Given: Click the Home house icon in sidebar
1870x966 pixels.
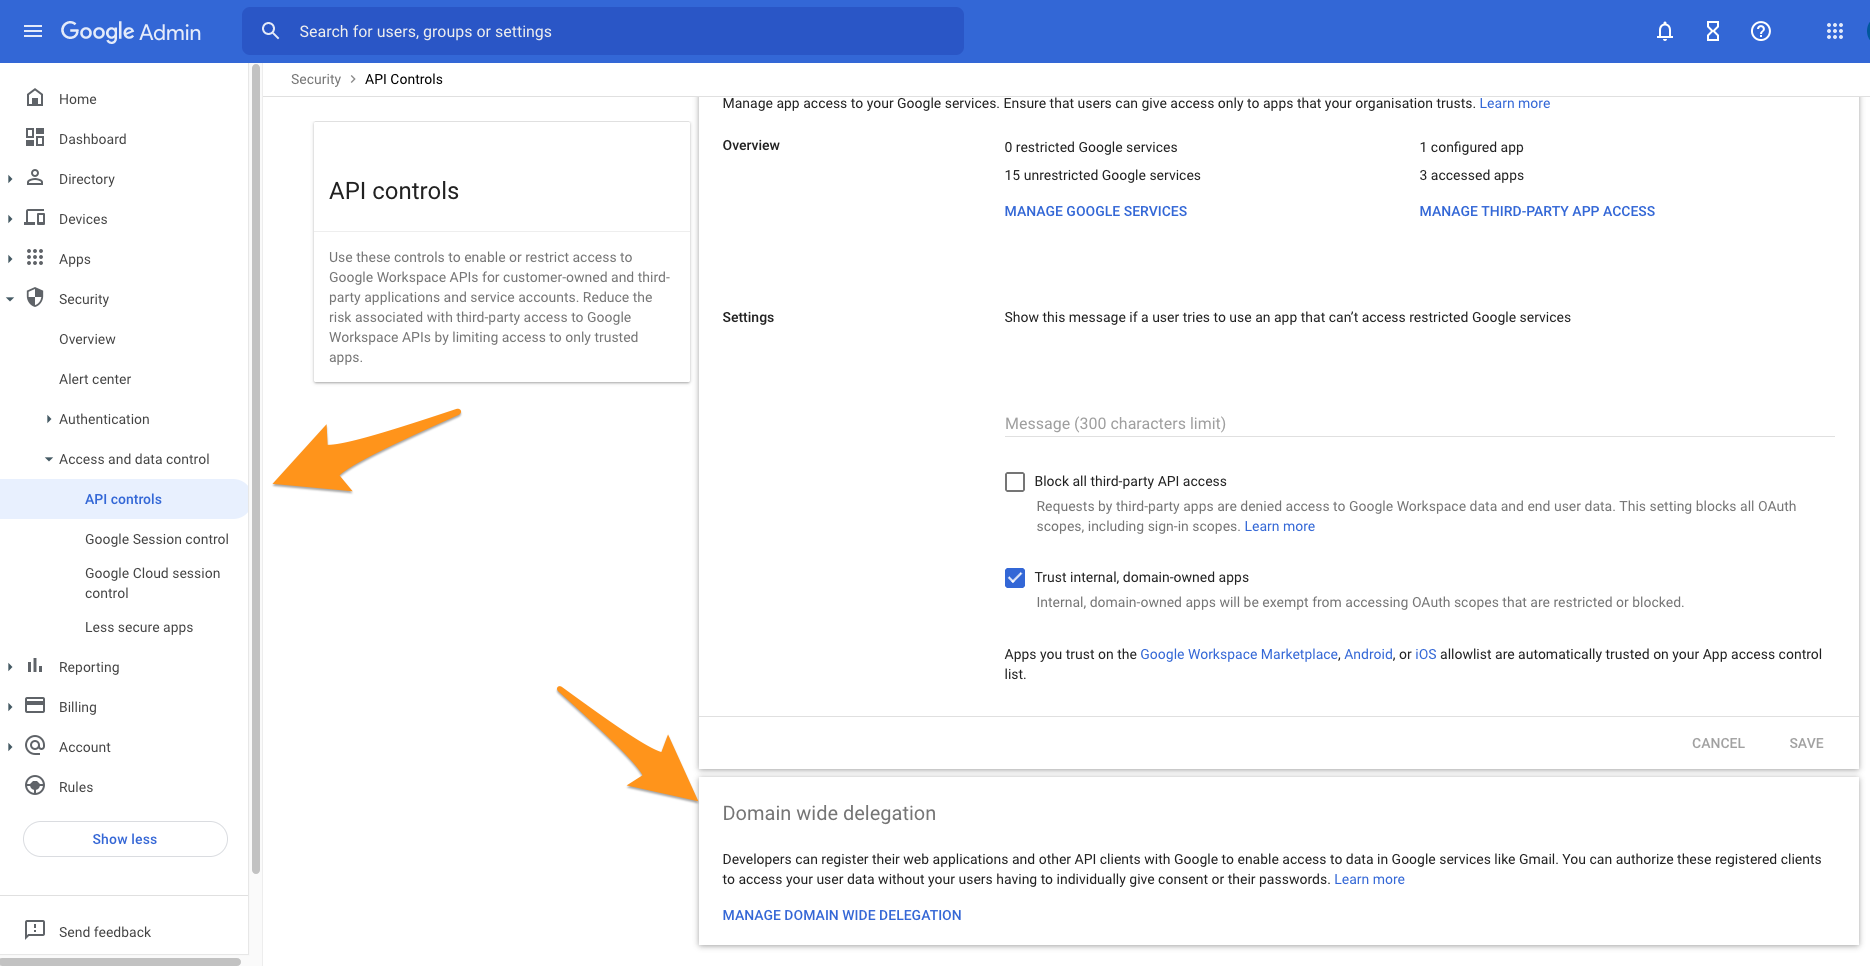Looking at the screenshot, I should tap(35, 98).
